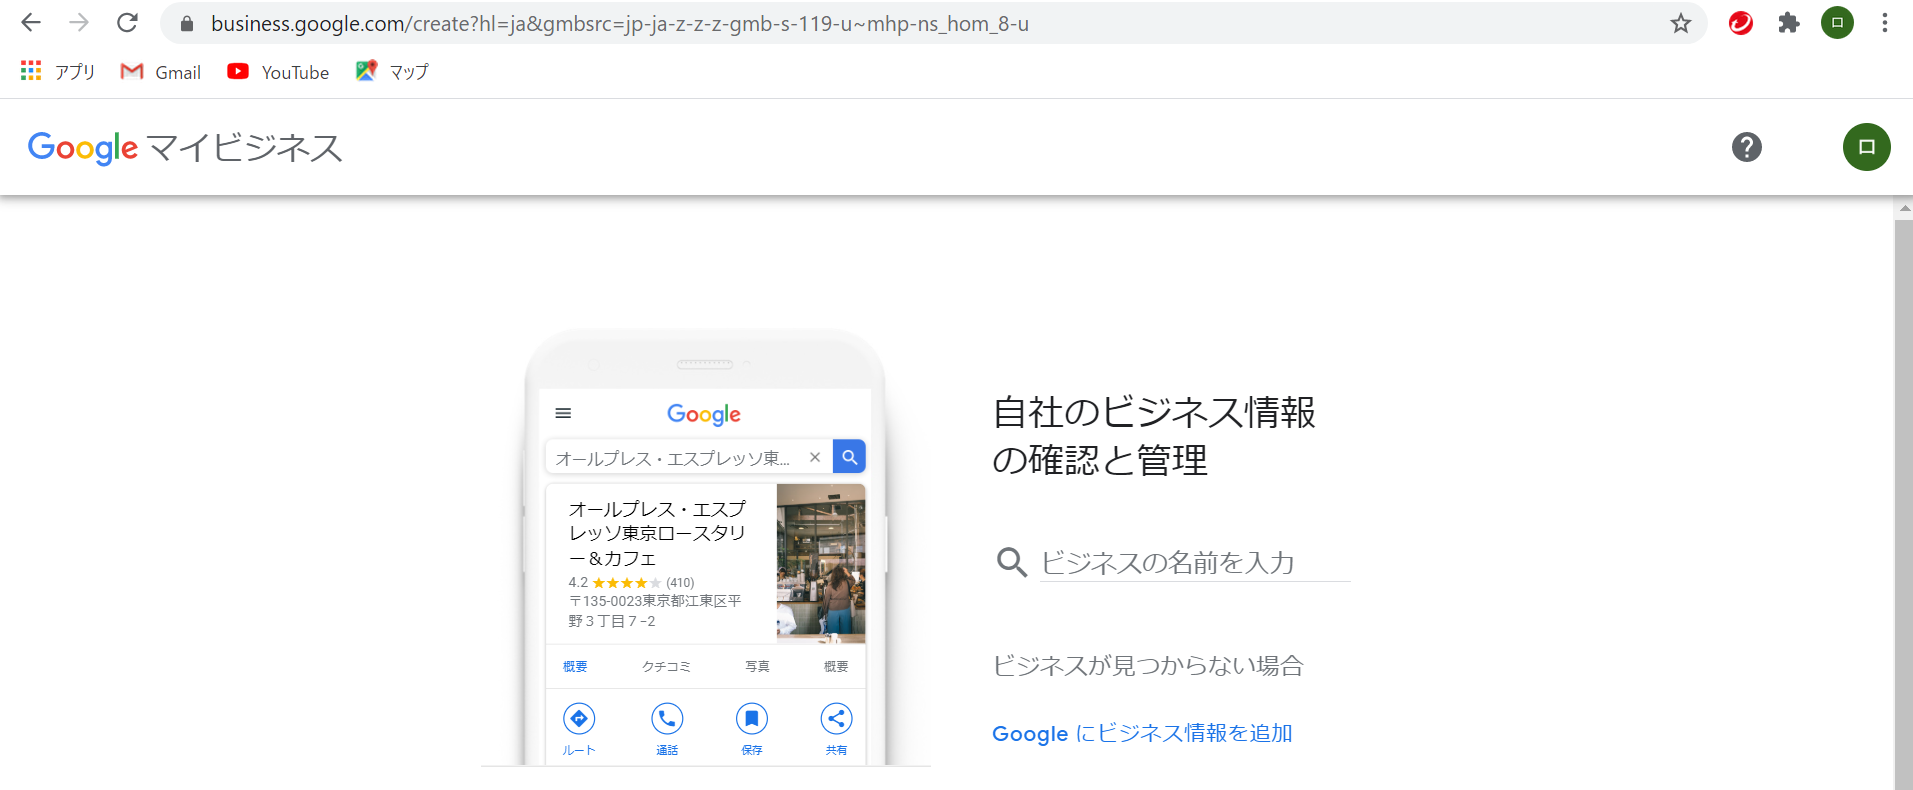The width and height of the screenshot is (1913, 790).
Task: Click the blue search button in phone mockup
Action: point(849,457)
